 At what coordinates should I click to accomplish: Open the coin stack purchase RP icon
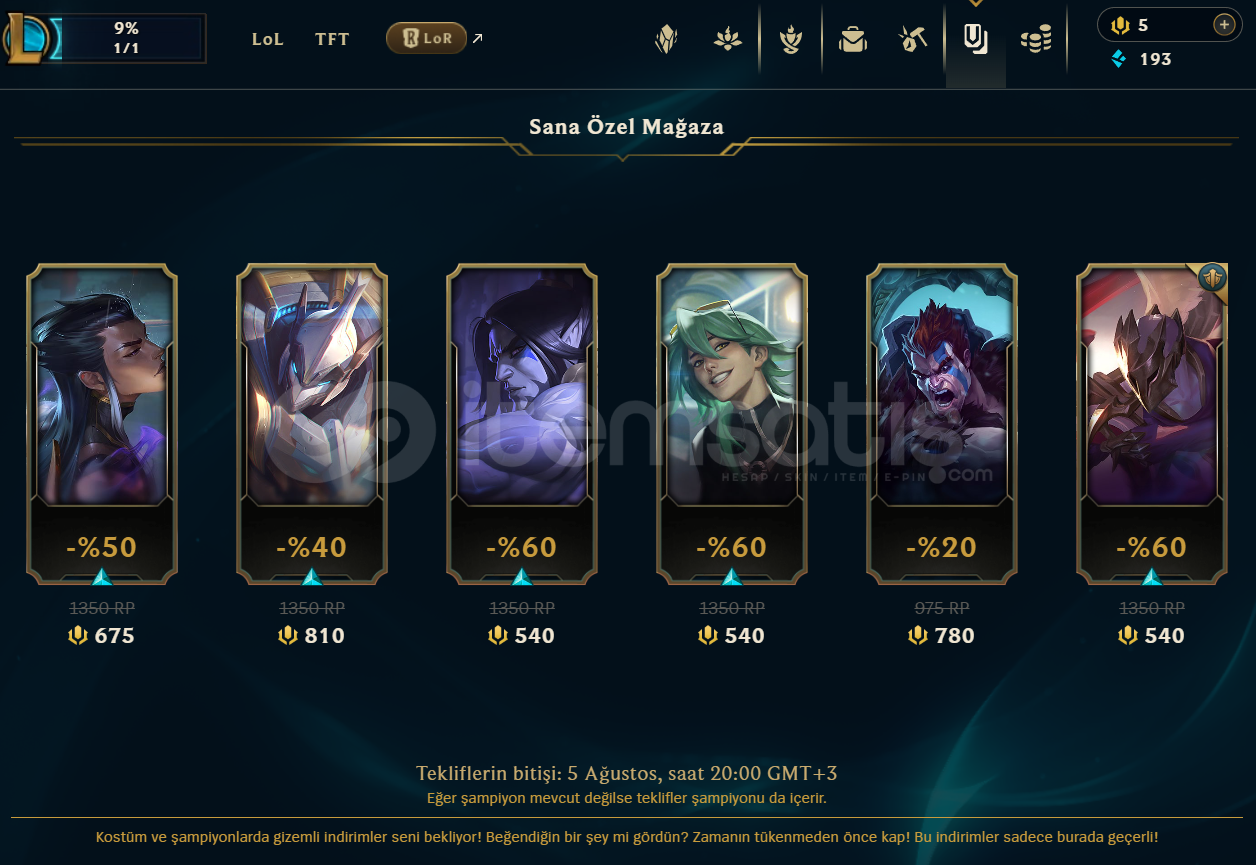pos(1036,40)
